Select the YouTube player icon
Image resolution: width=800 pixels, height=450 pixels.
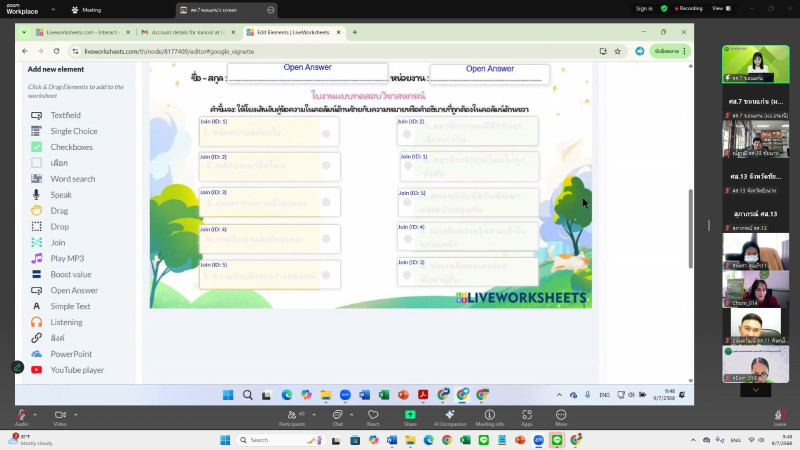click(x=36, y=370)
